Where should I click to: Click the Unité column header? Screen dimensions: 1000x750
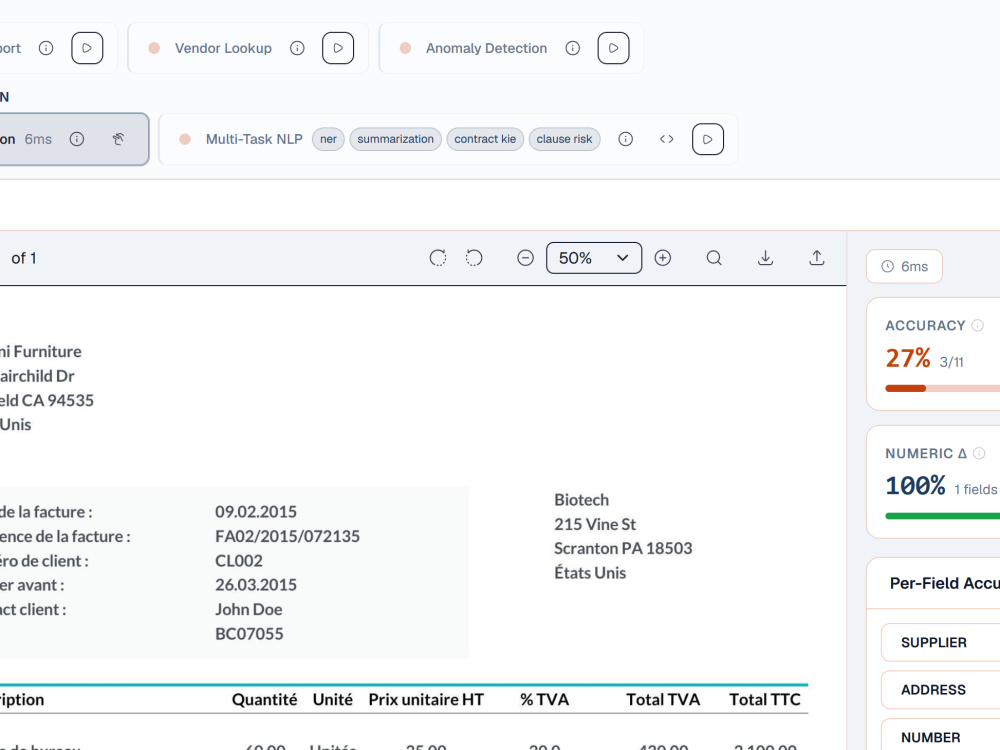coord(332,700)
